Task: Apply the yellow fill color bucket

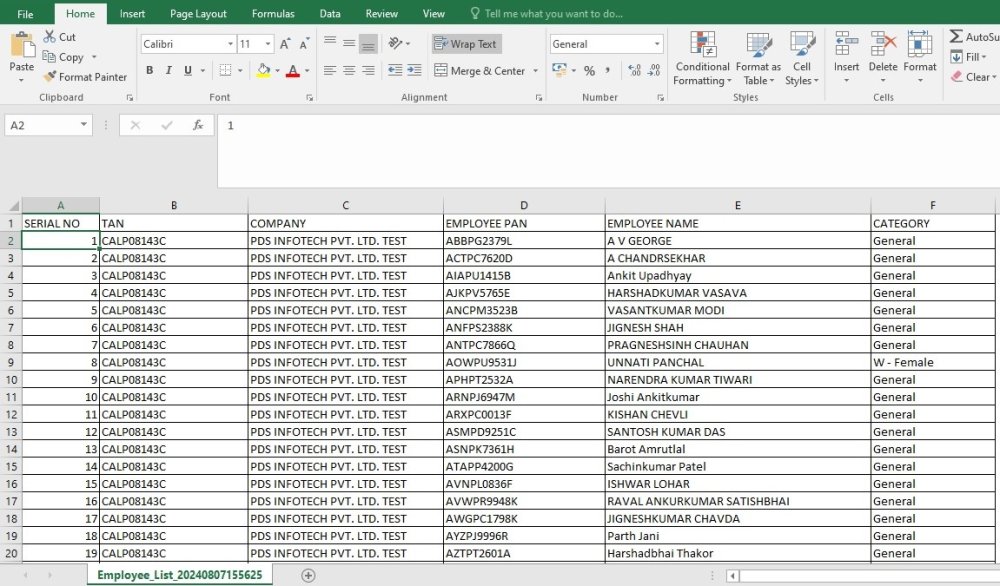Action: point(263,70)
